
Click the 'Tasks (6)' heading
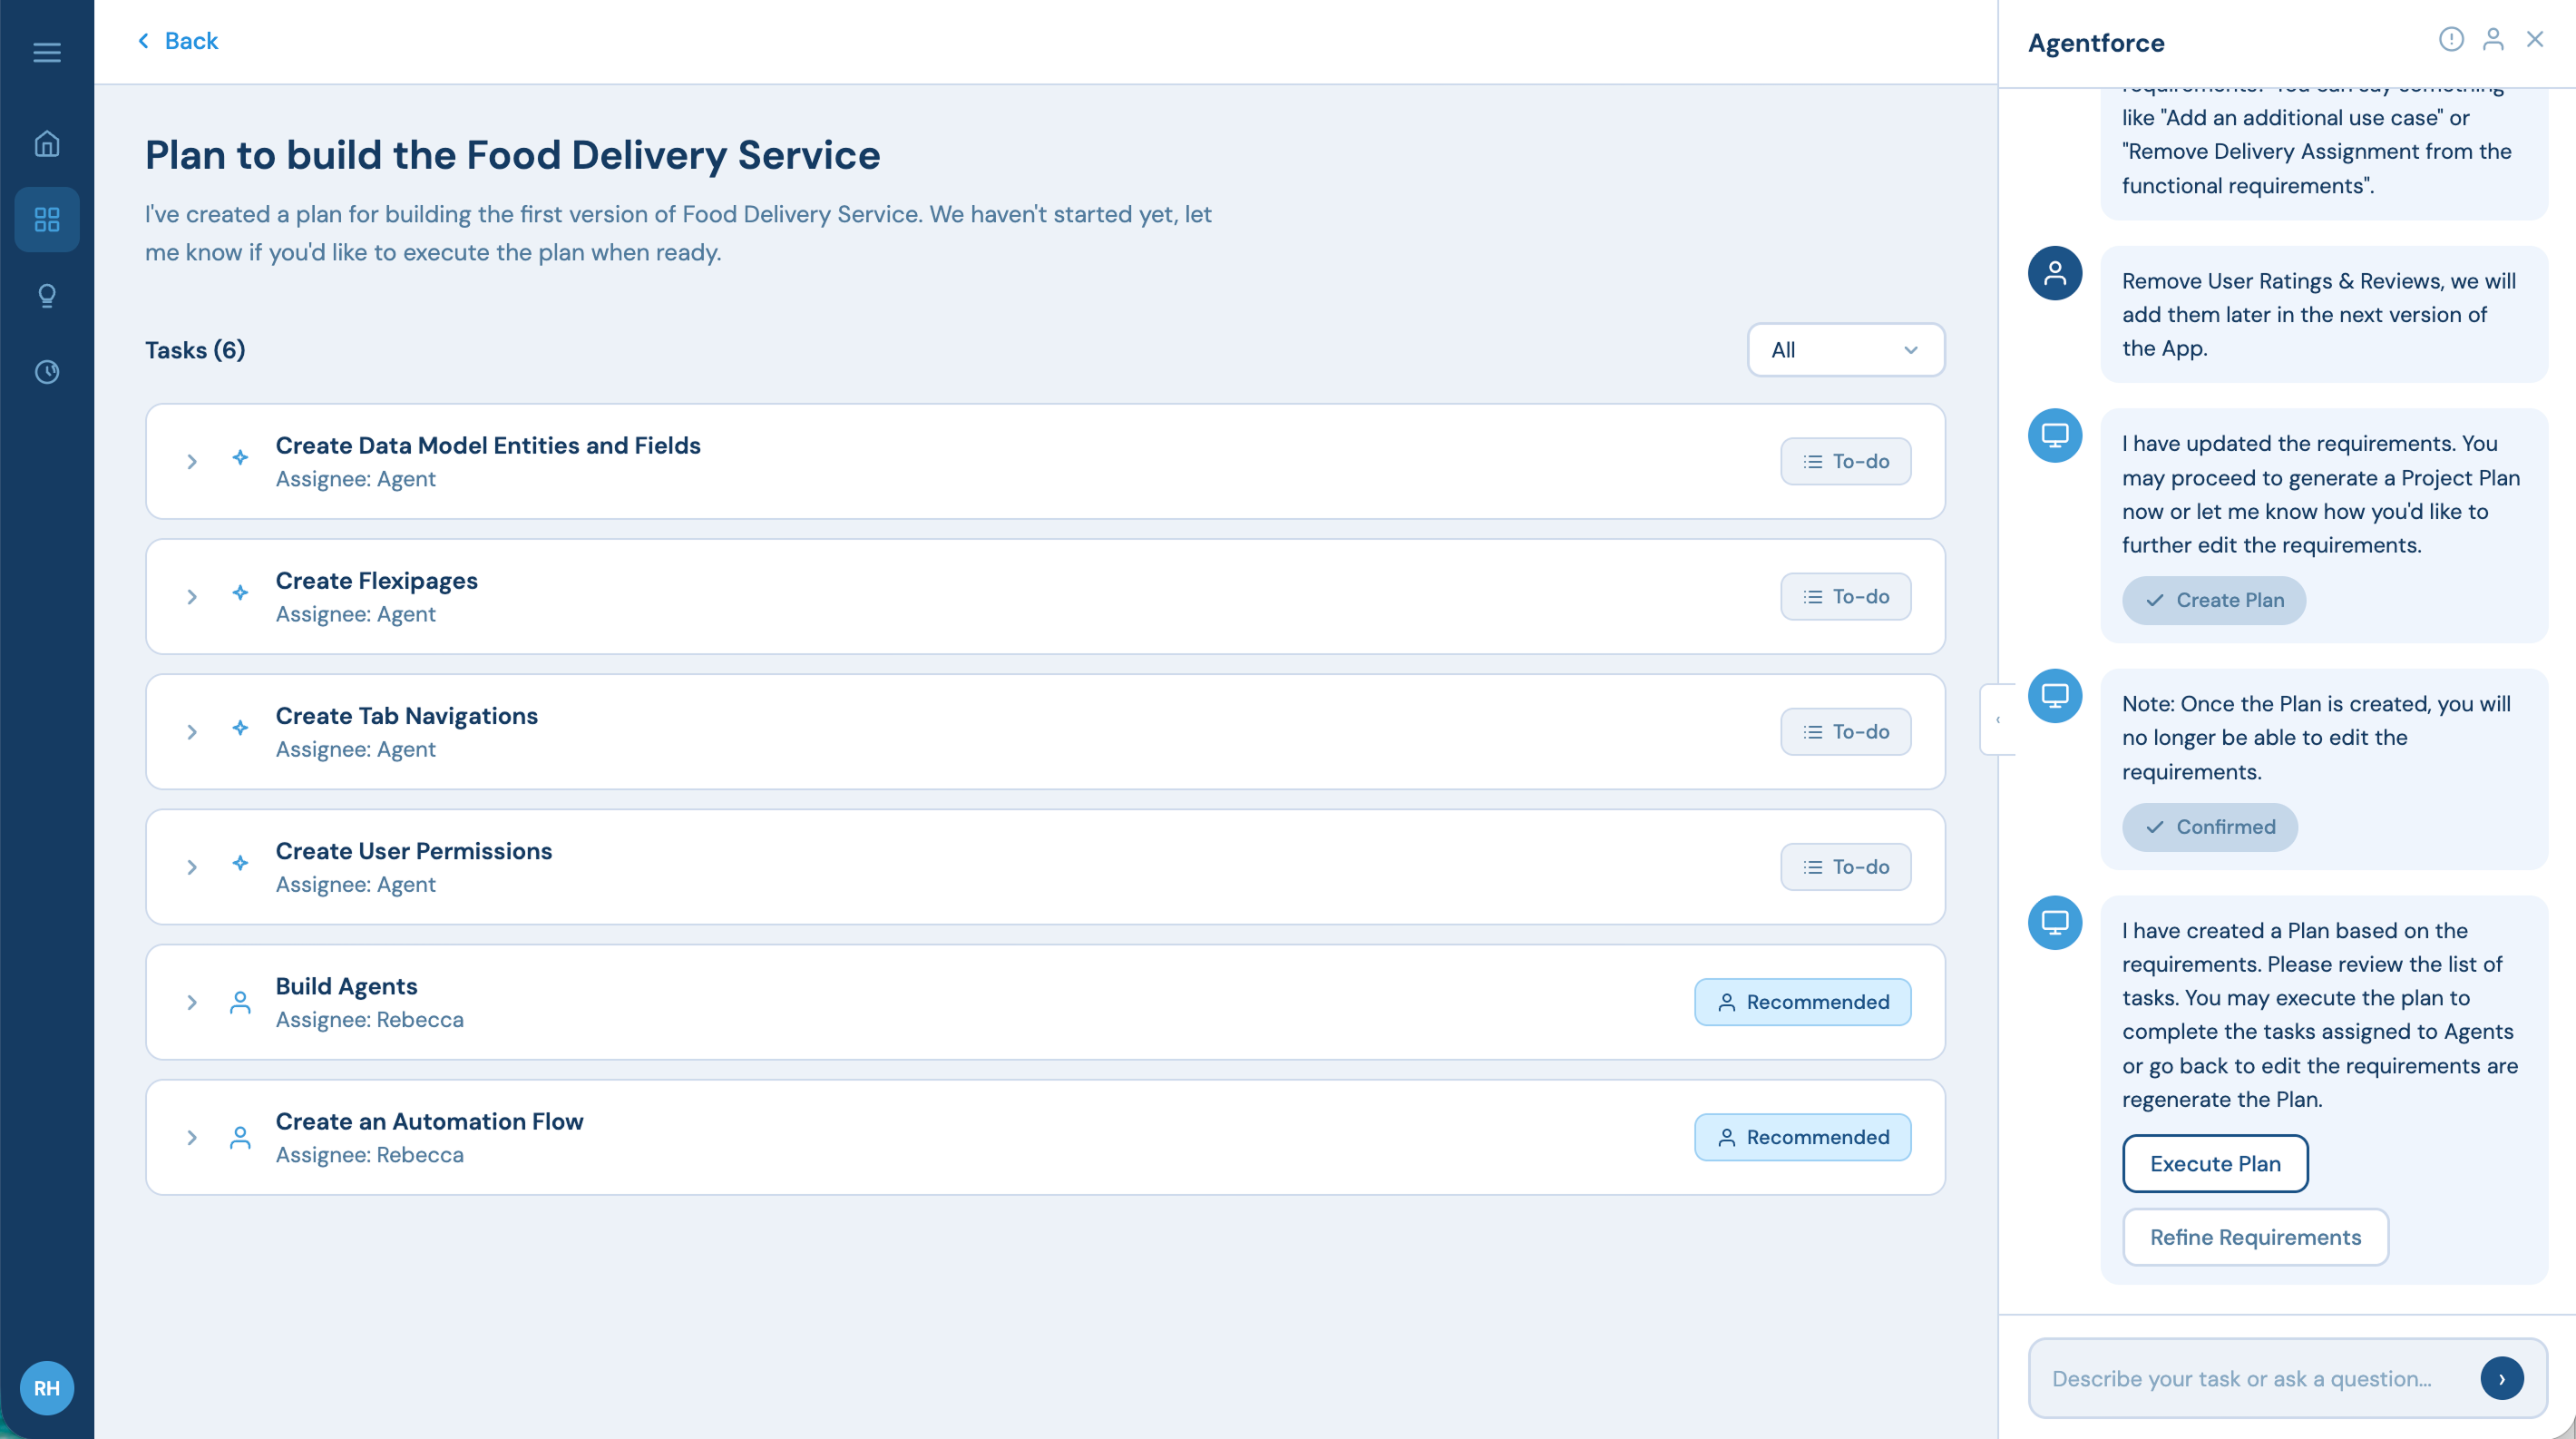click(x=195, y=350)
